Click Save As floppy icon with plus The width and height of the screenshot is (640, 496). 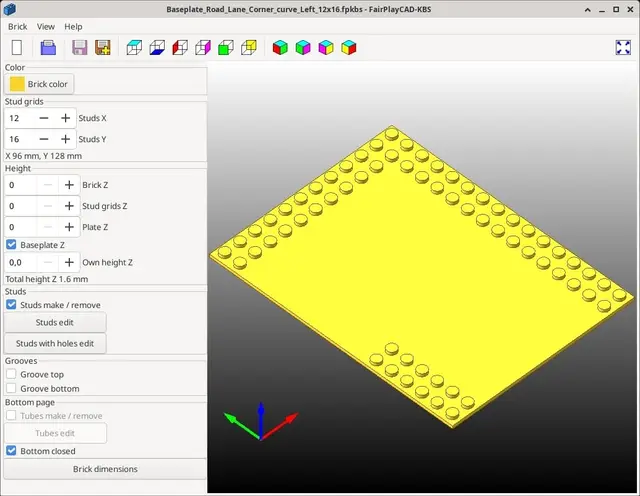[103, 47]
